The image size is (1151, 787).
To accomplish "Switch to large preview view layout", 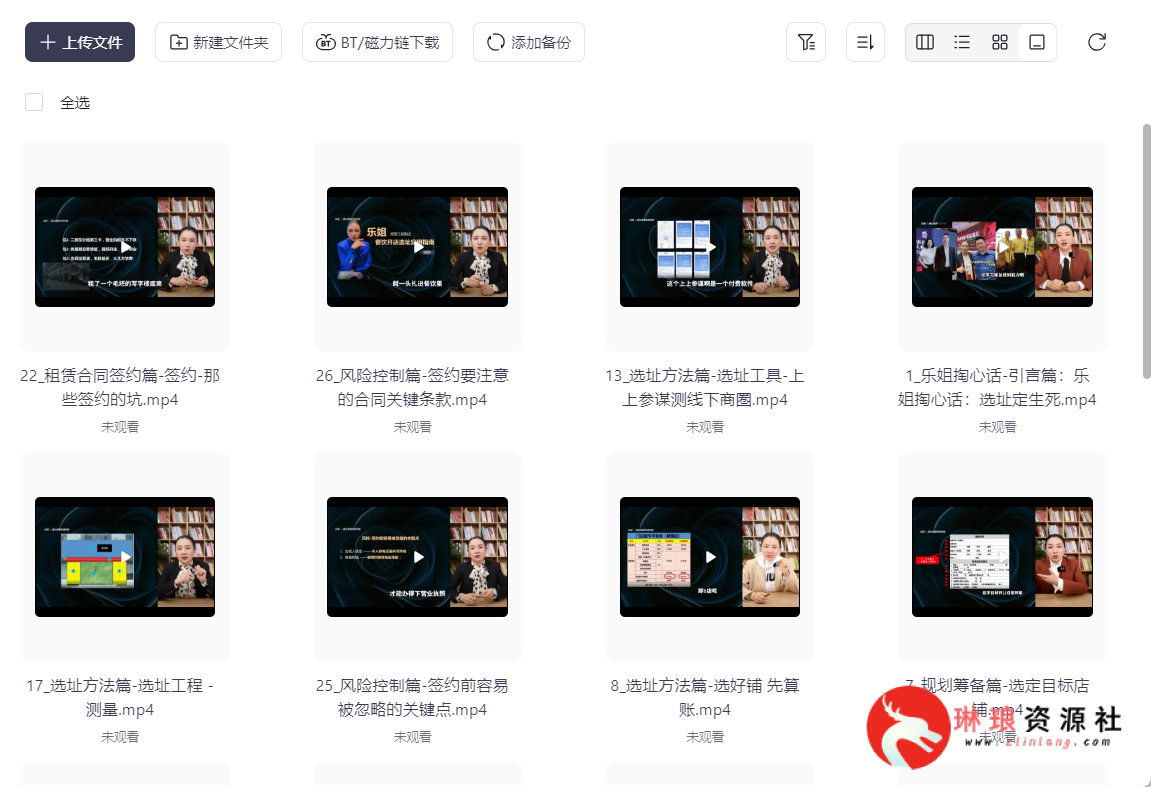I will coord(1037,42).
